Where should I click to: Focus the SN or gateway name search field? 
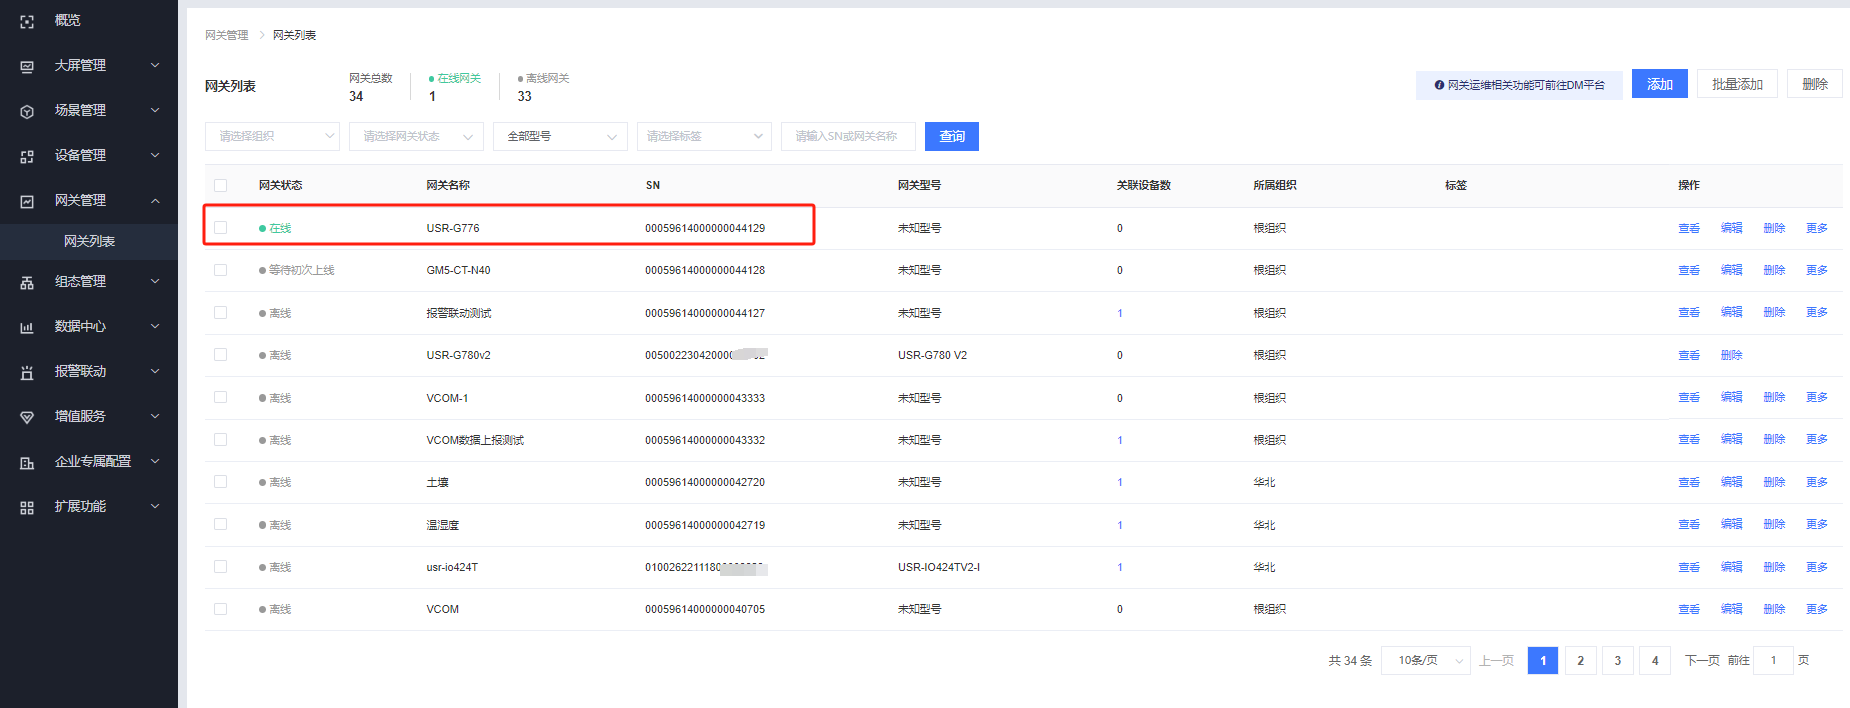848,136
